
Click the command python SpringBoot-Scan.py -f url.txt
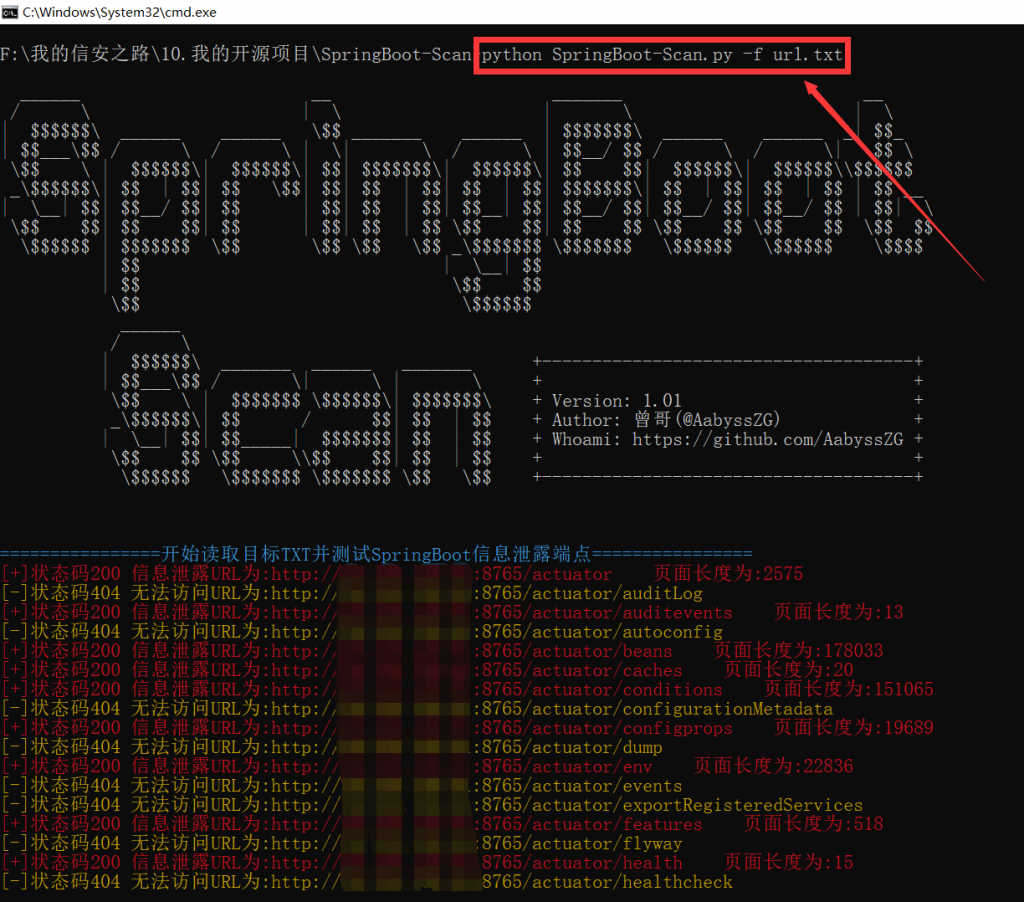pos(662,55)
